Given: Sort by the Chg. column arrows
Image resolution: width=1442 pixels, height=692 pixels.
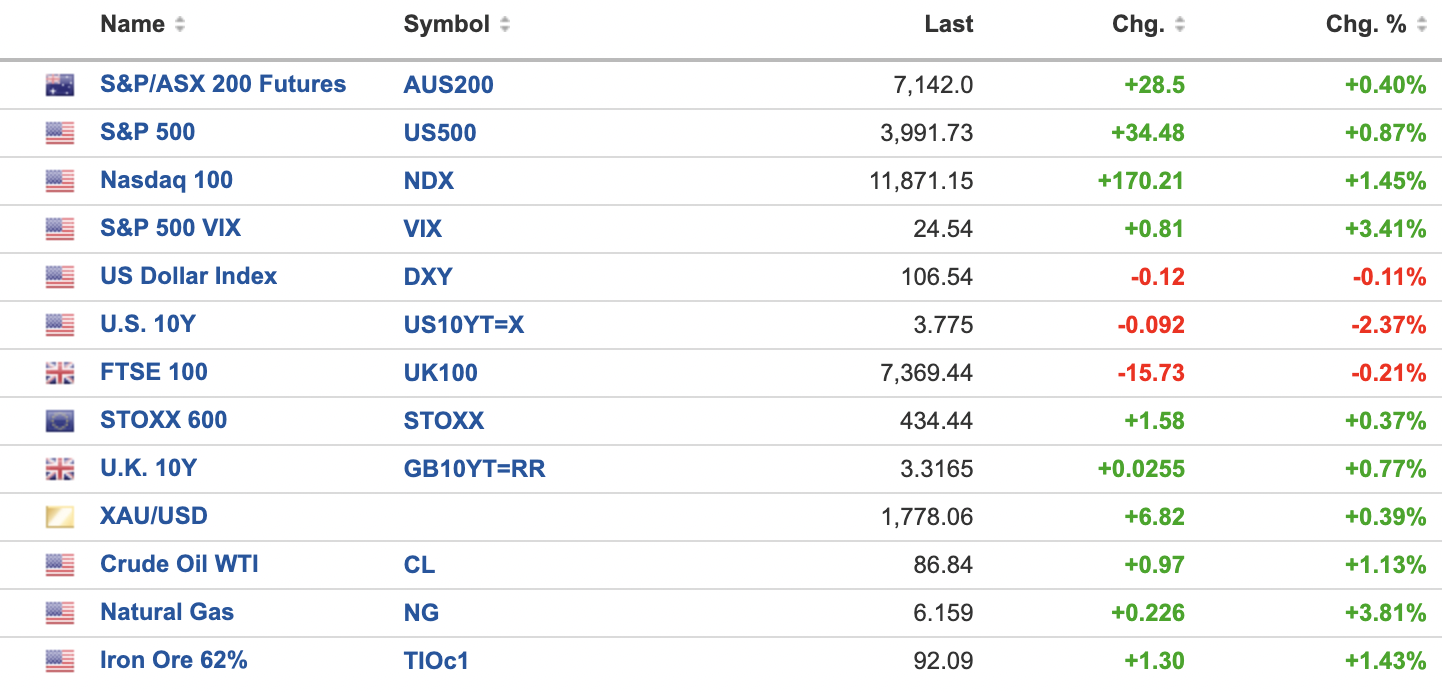Looking at the screenshot, I should [1180, 25].
